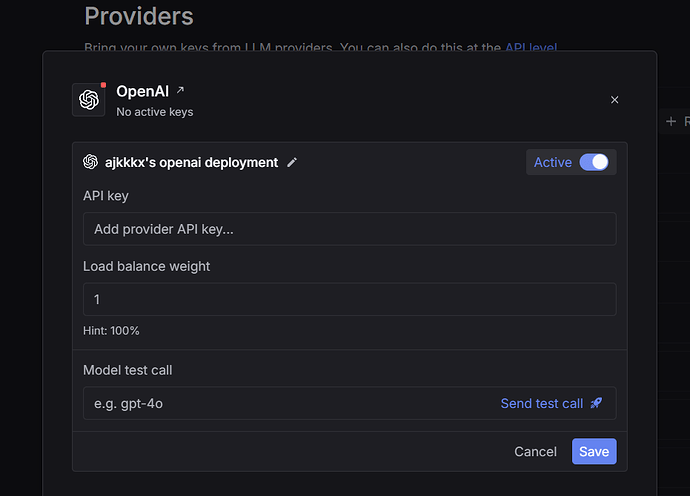Click the "ajkkkx's openai deployment" name
Image resolution: width=690 pixels, height=496 pixels.
191,162
